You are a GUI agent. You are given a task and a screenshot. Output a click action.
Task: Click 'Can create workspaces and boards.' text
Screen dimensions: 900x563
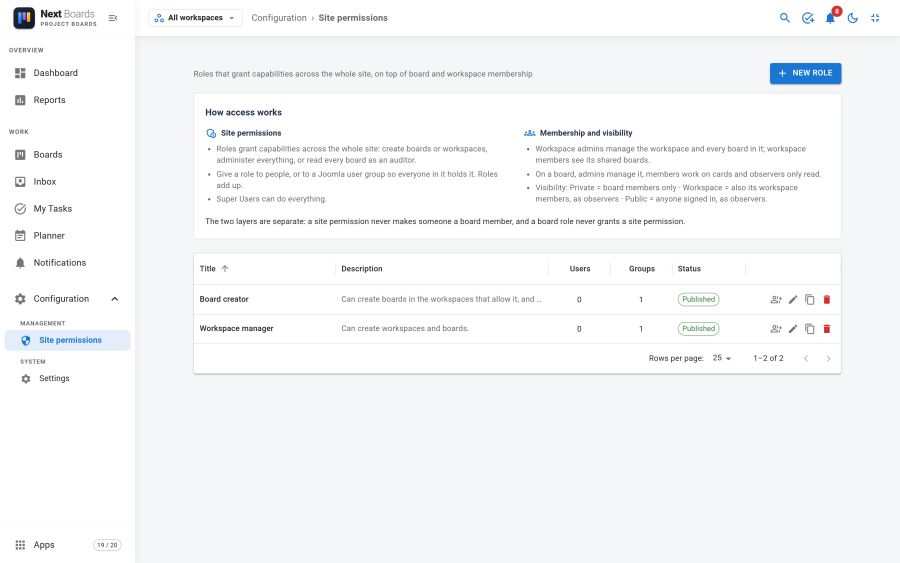405,328
